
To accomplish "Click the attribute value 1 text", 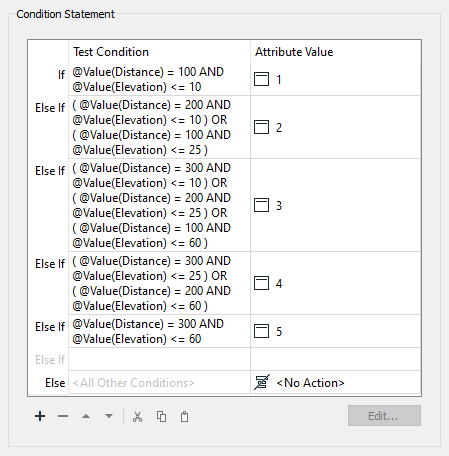I will (279, 80).
